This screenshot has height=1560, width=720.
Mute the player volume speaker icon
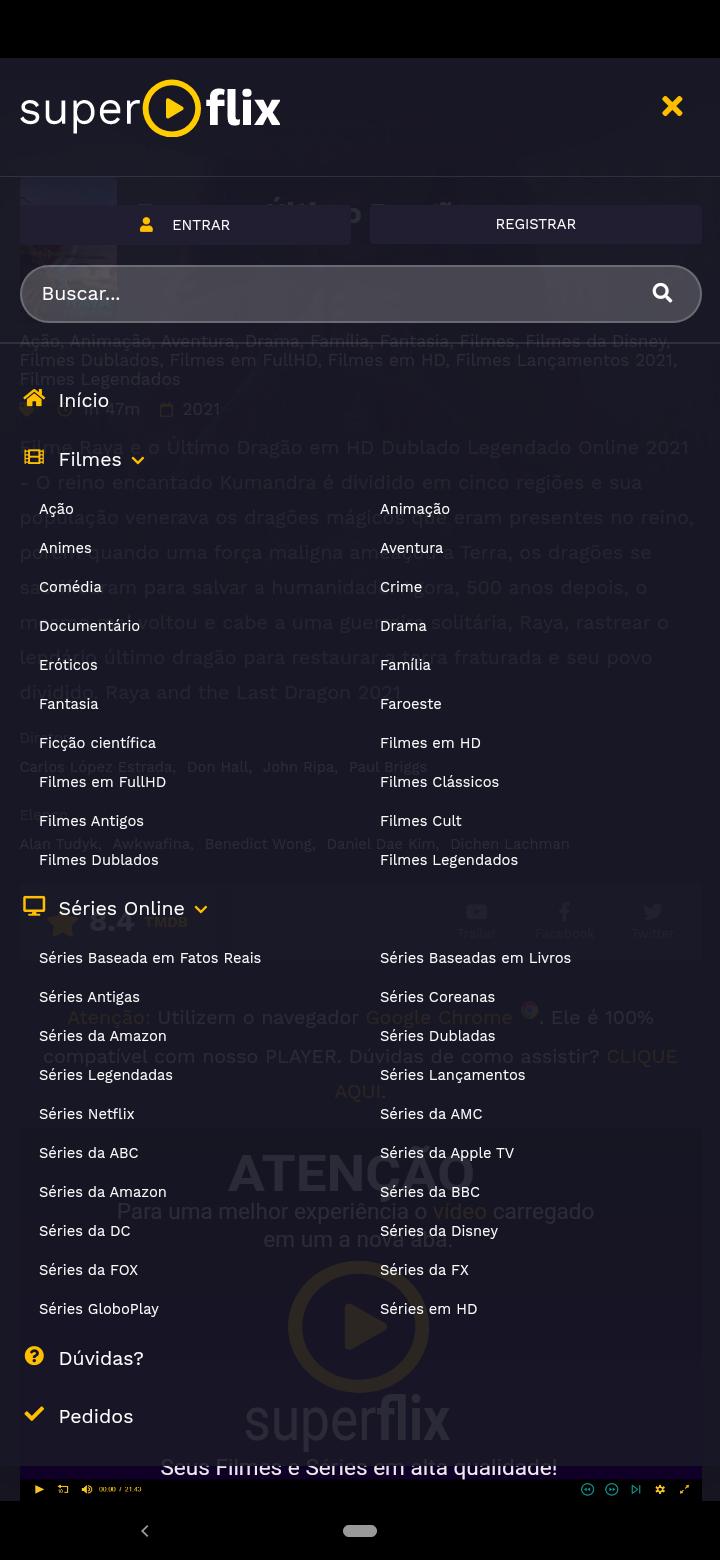click(x=87, y=1489)
